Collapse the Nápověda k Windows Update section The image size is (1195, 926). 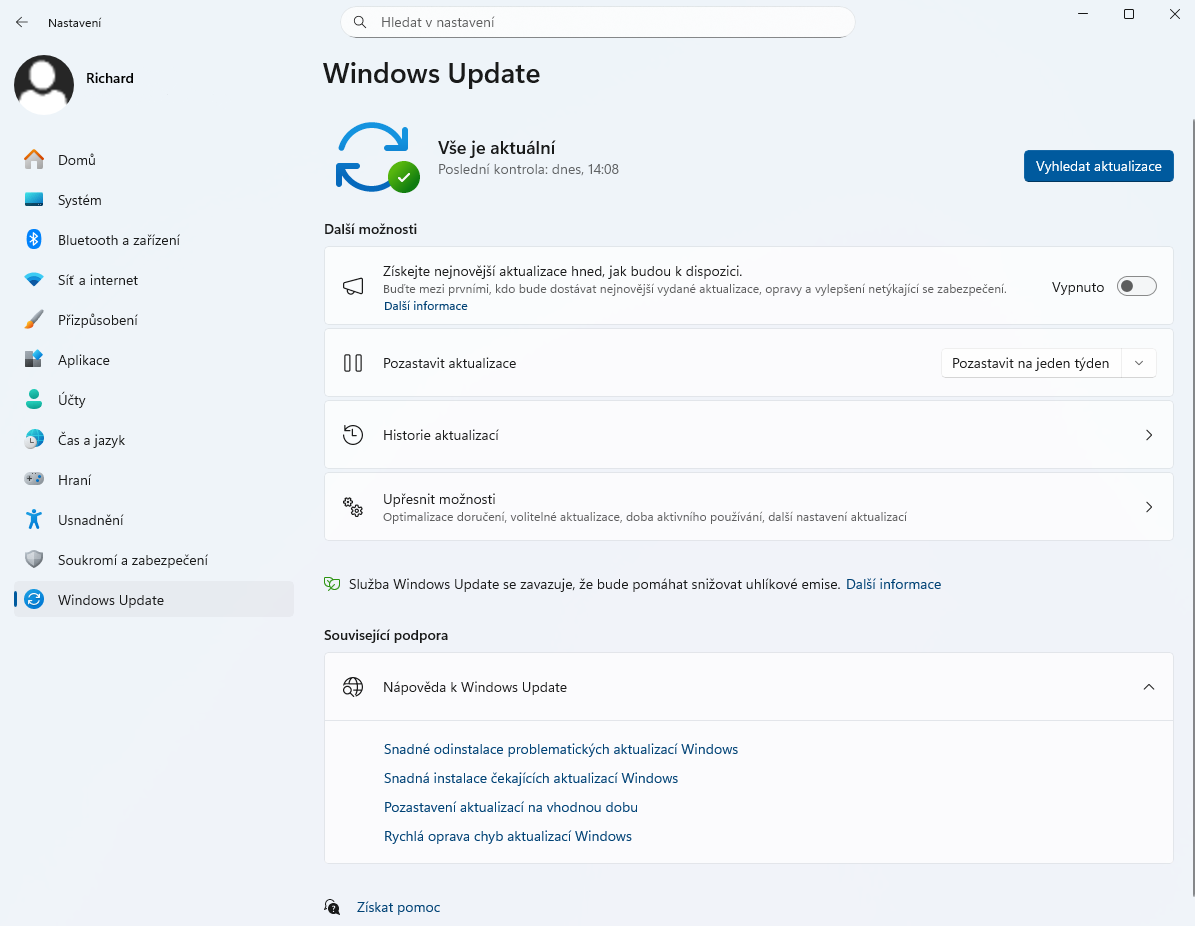coord(1148,687)
